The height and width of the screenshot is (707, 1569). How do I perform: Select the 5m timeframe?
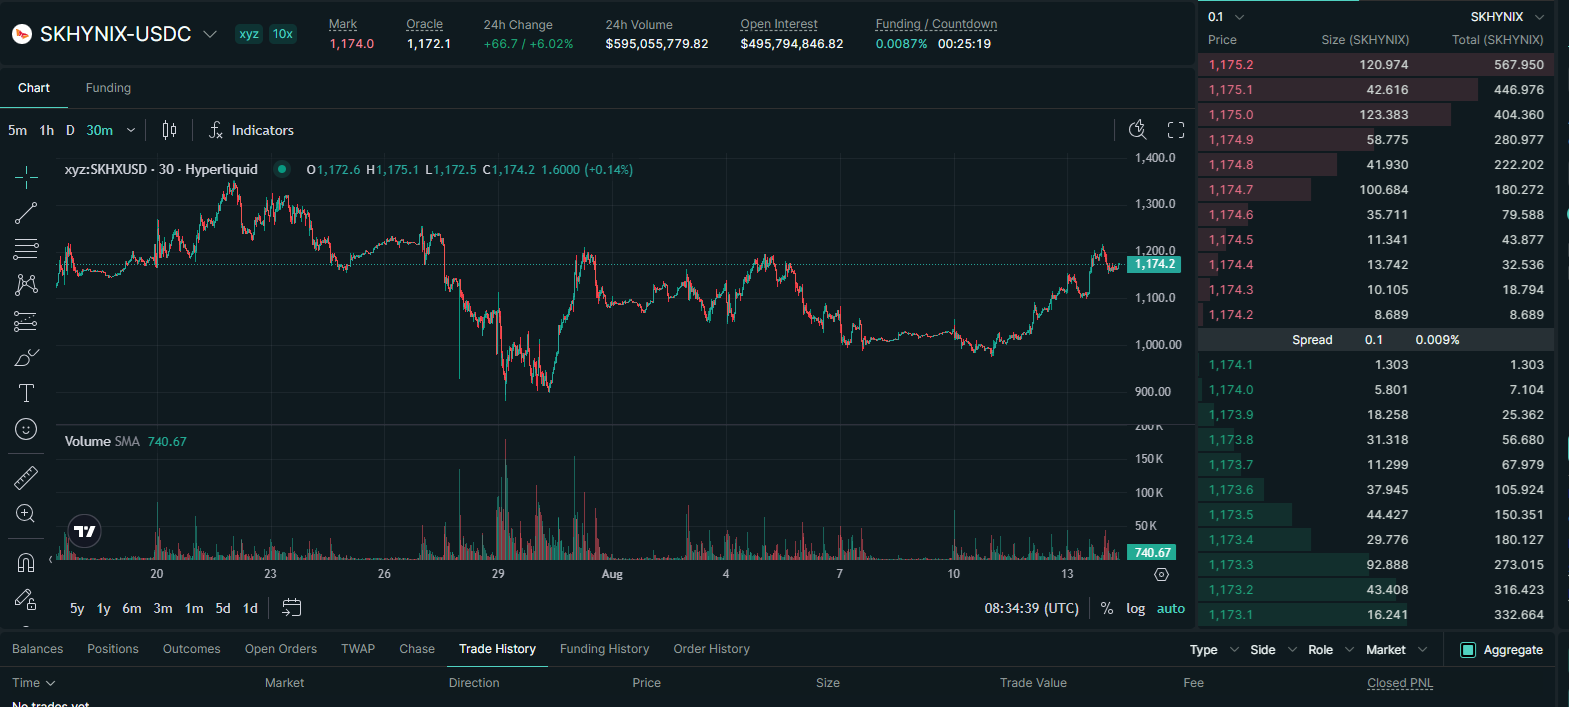click(18, 130)
